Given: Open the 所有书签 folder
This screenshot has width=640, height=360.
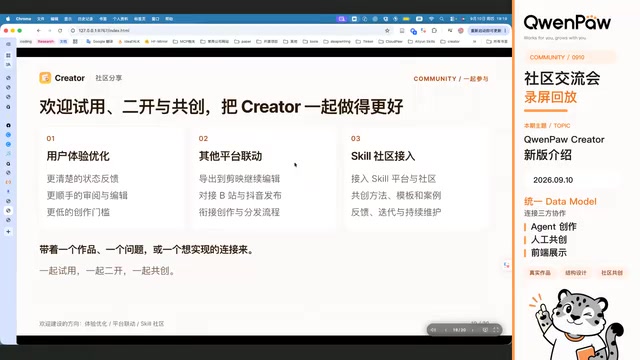Looking at the screenshot, I should [497, 42].
